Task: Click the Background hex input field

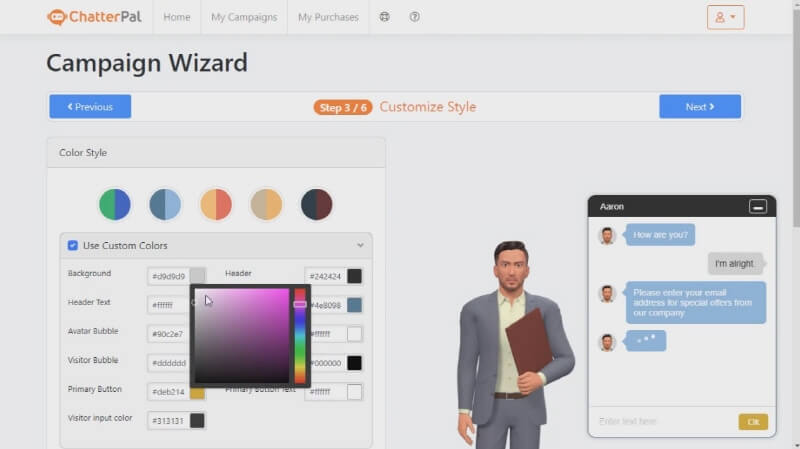Action: 168,276
